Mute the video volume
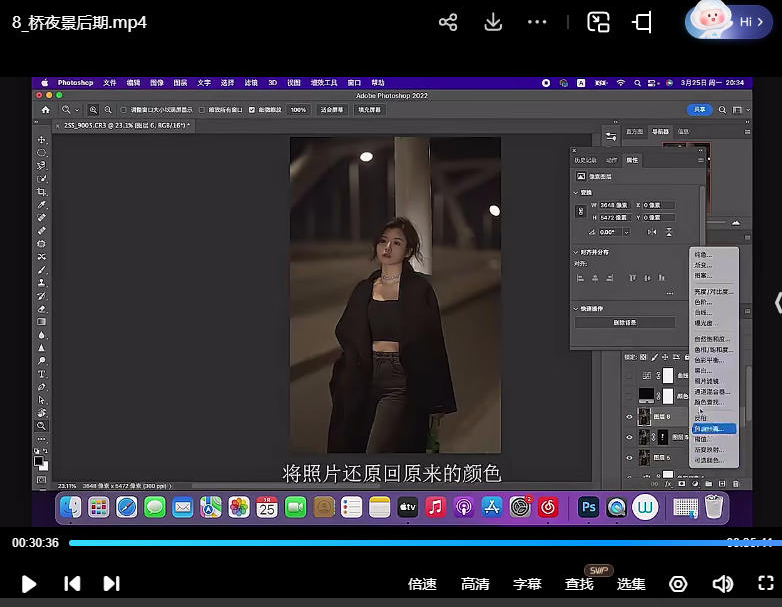The width and height of the screenshot is (782, 607). (x=722, y=583)
